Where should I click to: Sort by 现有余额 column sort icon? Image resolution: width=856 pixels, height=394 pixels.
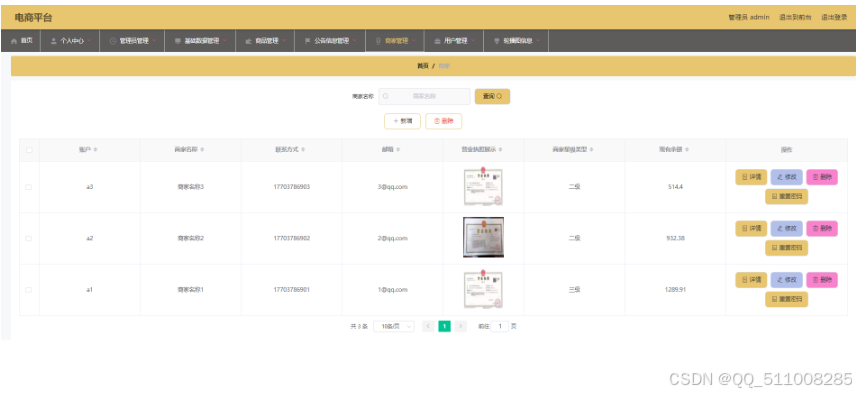[x=687, y=150]
